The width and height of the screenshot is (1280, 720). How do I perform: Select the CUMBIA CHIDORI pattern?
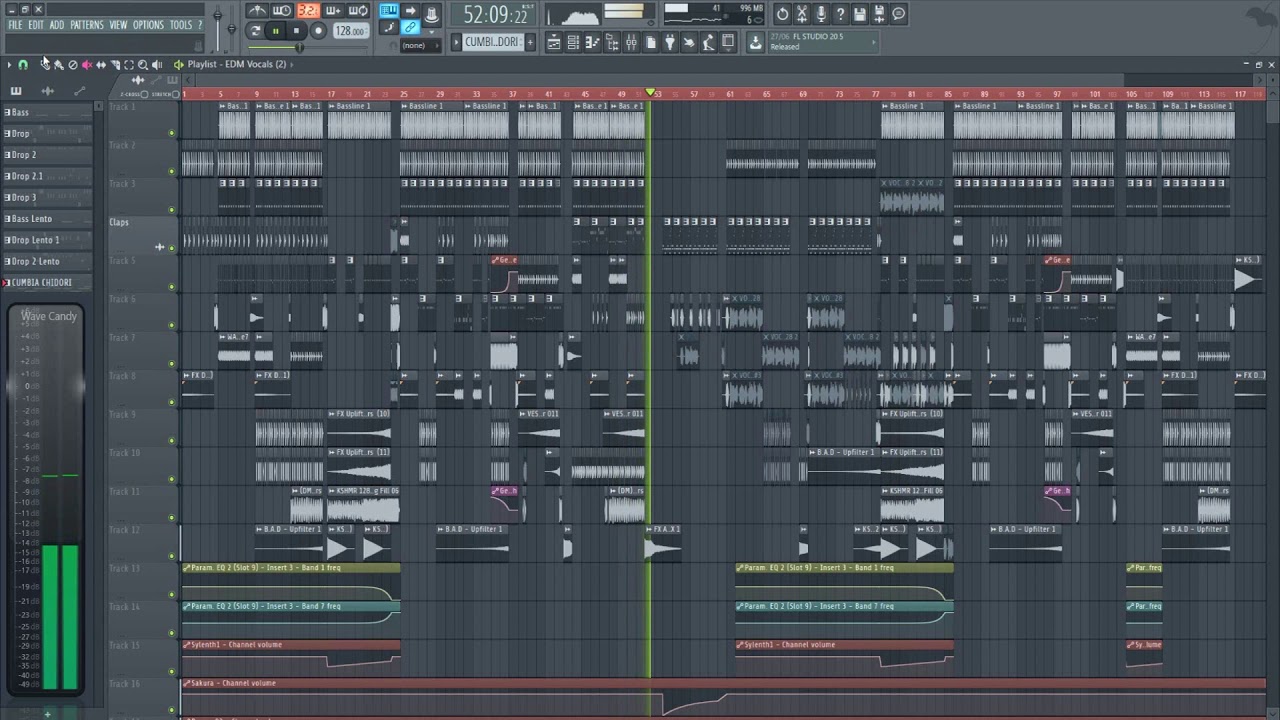point(48,283)
